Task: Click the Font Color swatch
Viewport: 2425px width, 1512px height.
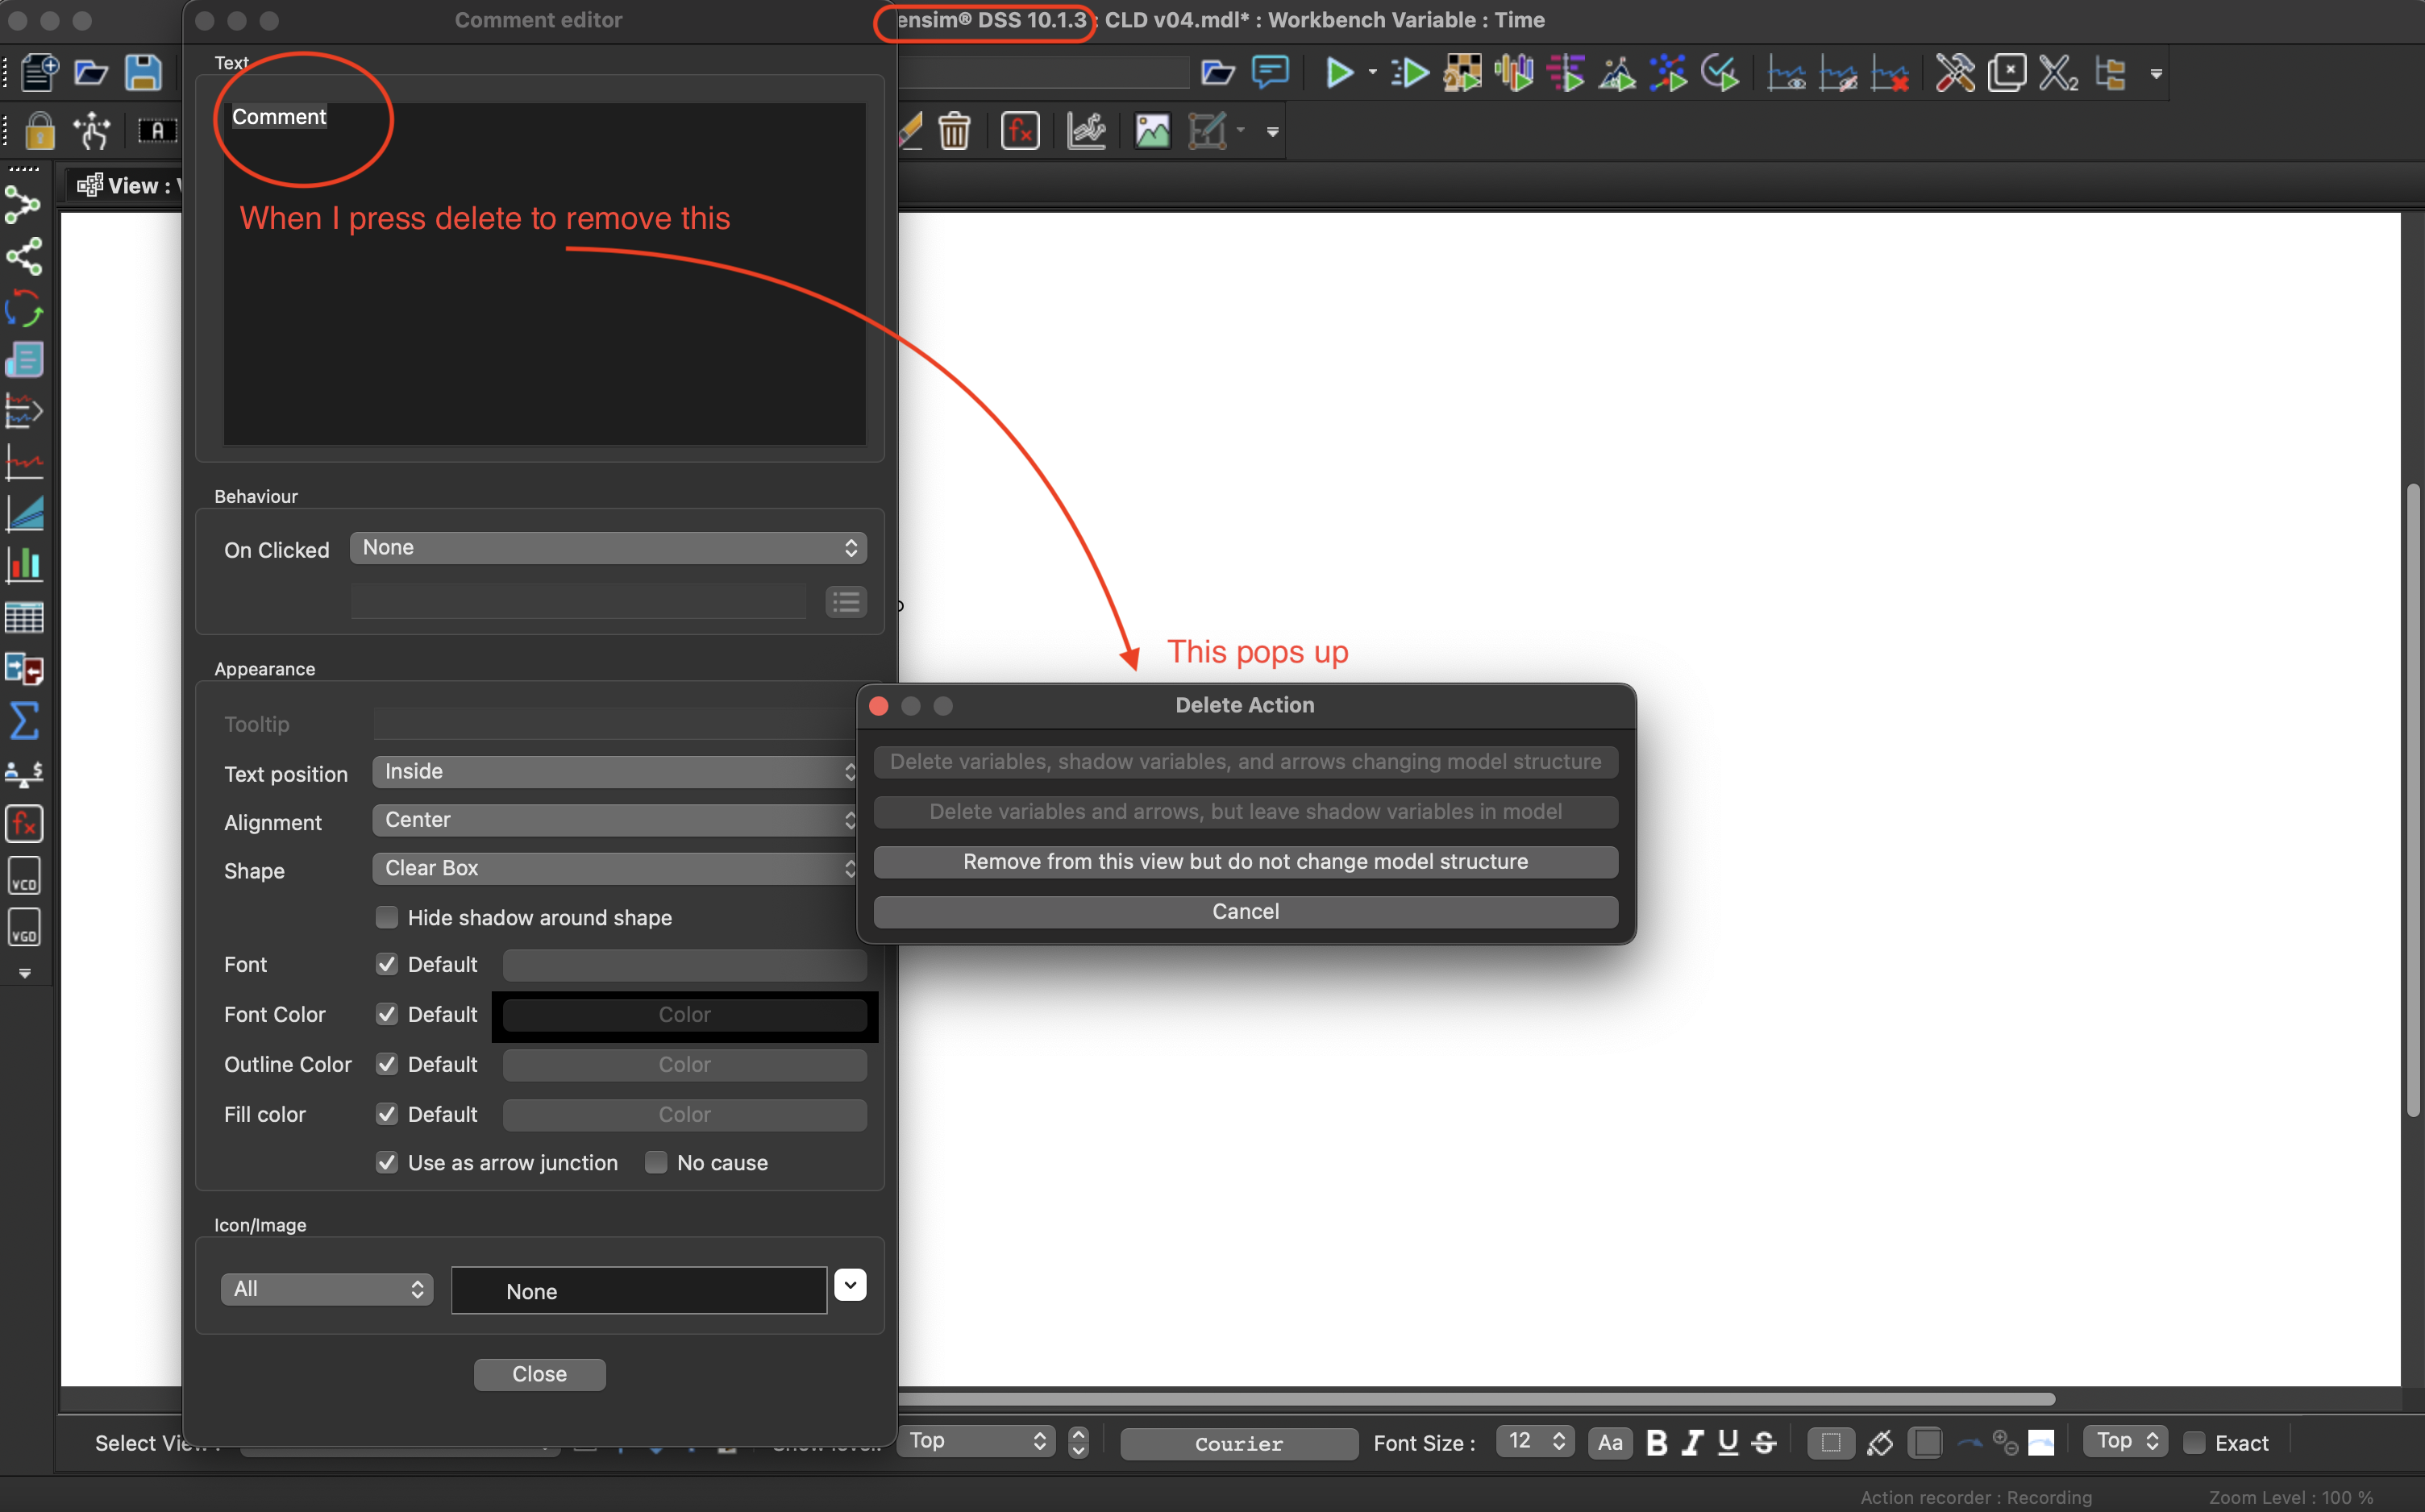Action: (x=684, y=1014)
